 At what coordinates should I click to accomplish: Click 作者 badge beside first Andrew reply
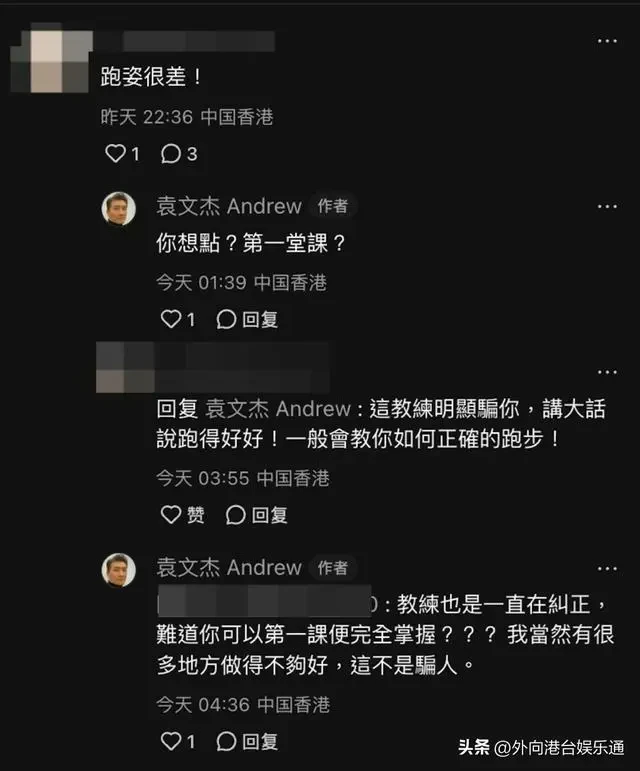pos(333,206)
